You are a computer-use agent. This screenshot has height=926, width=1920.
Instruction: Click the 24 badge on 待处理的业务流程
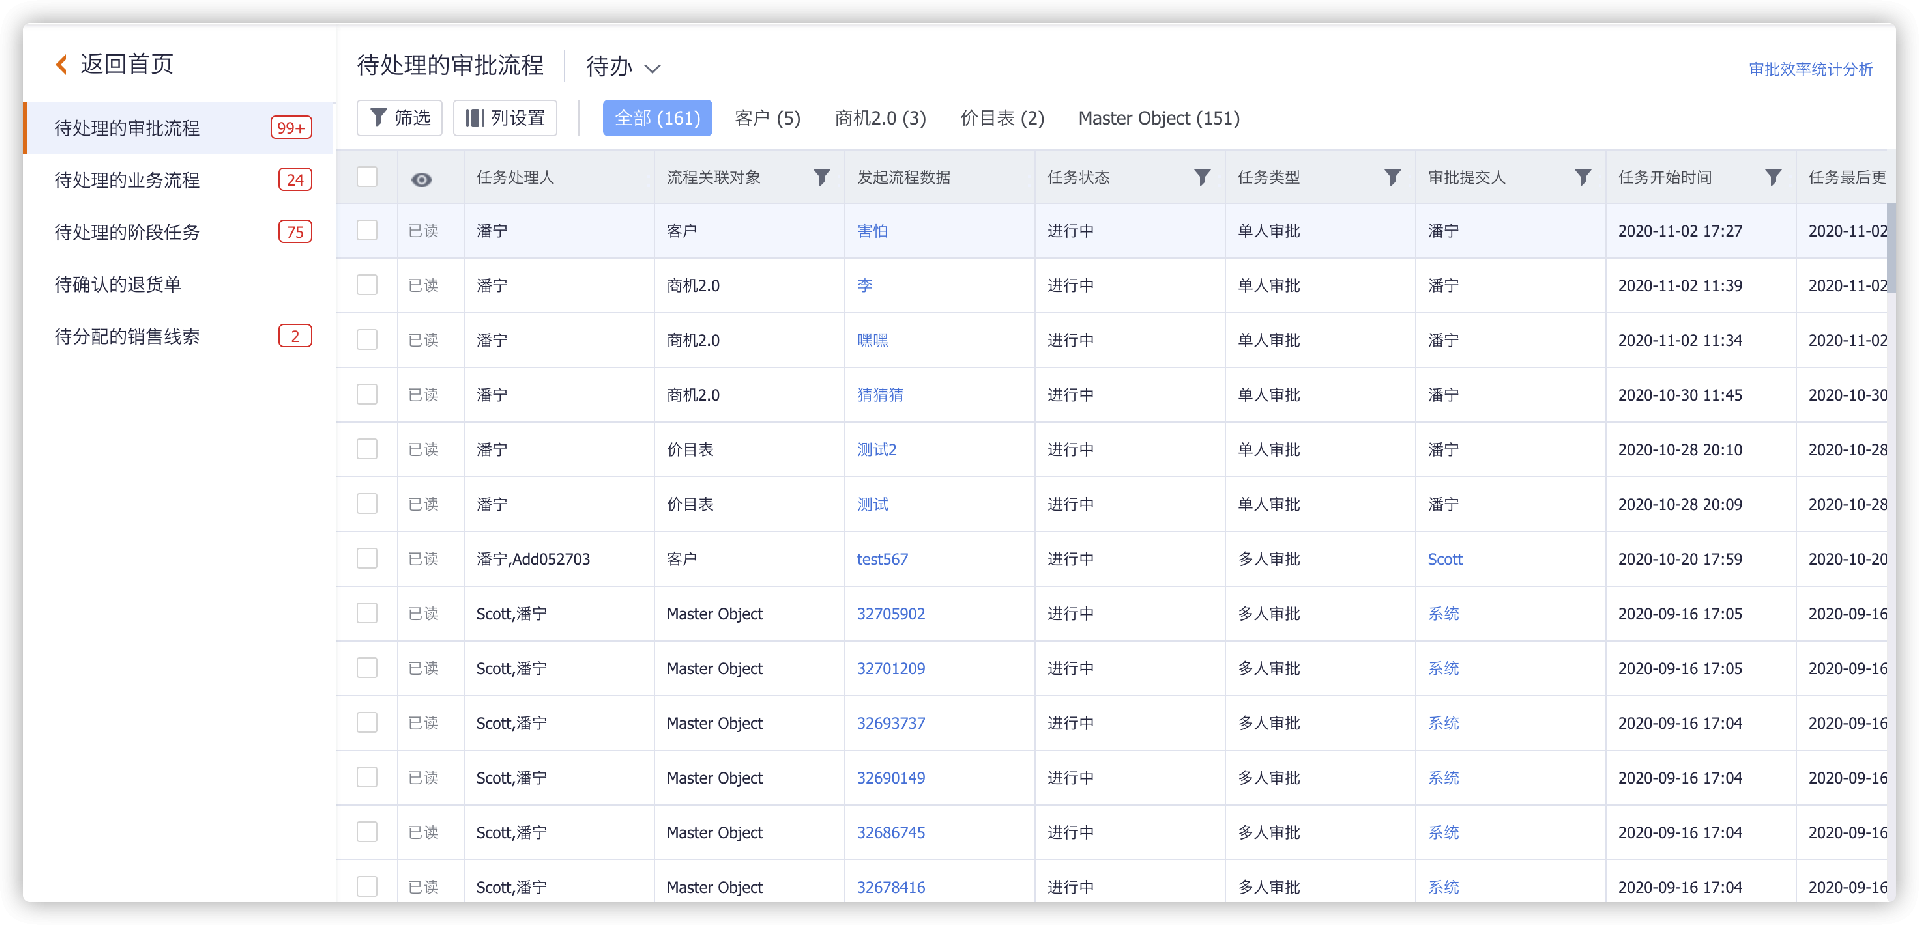click(x=295, y=180)
